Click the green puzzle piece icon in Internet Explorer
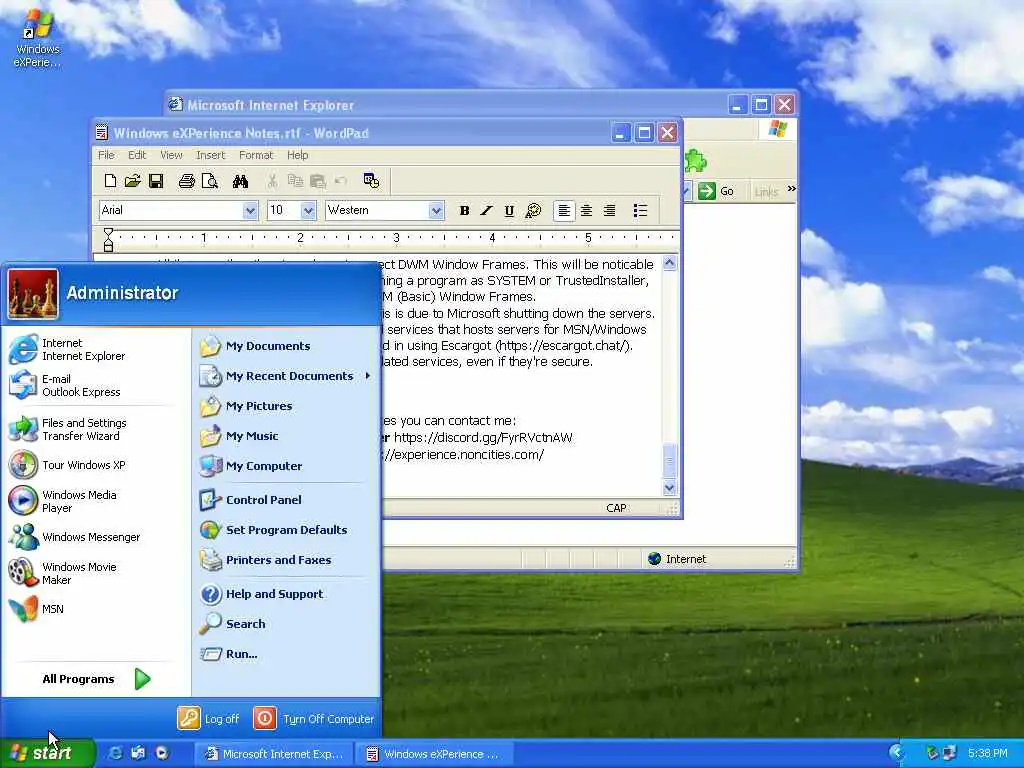This screenshot has width=1024, height=768. [696, 161]
